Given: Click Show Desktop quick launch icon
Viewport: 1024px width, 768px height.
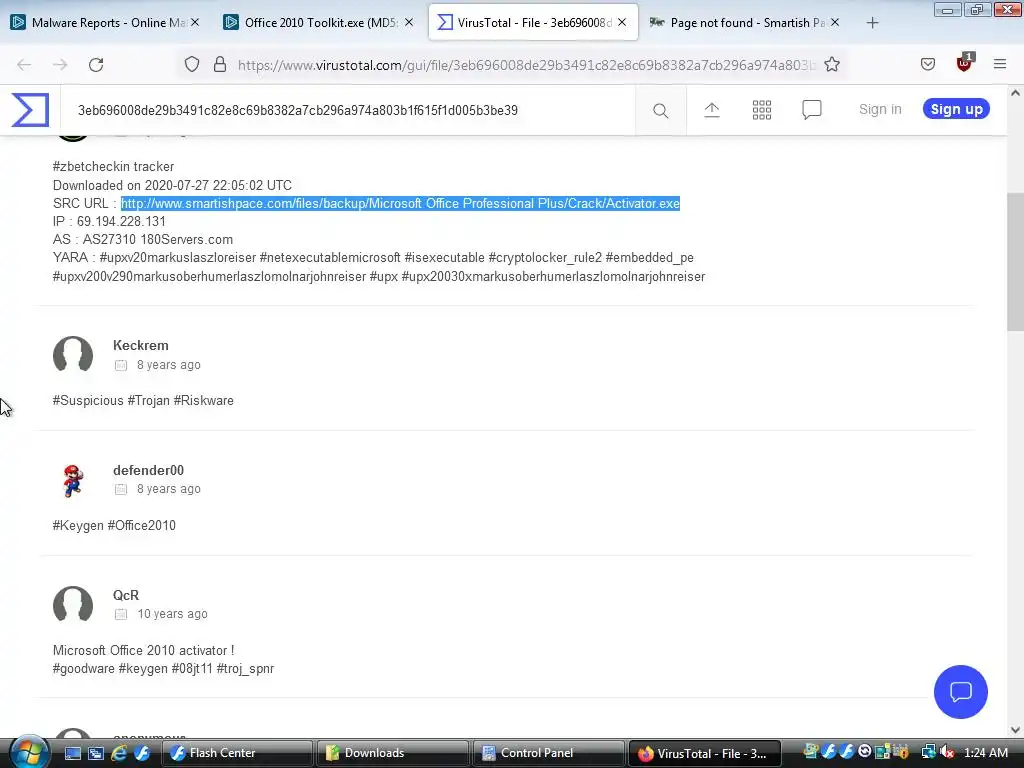Looking at the screenshot, I should pos(72,754).
